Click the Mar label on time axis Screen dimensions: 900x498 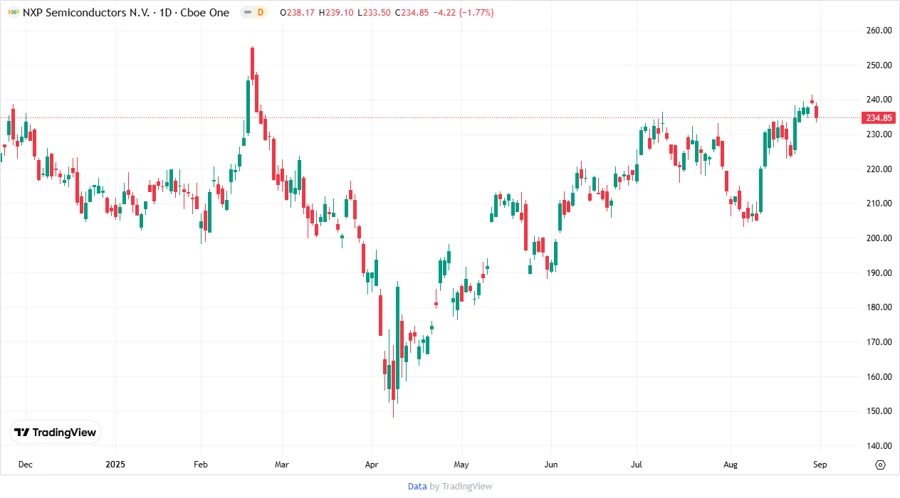click(x=281, y=465)
